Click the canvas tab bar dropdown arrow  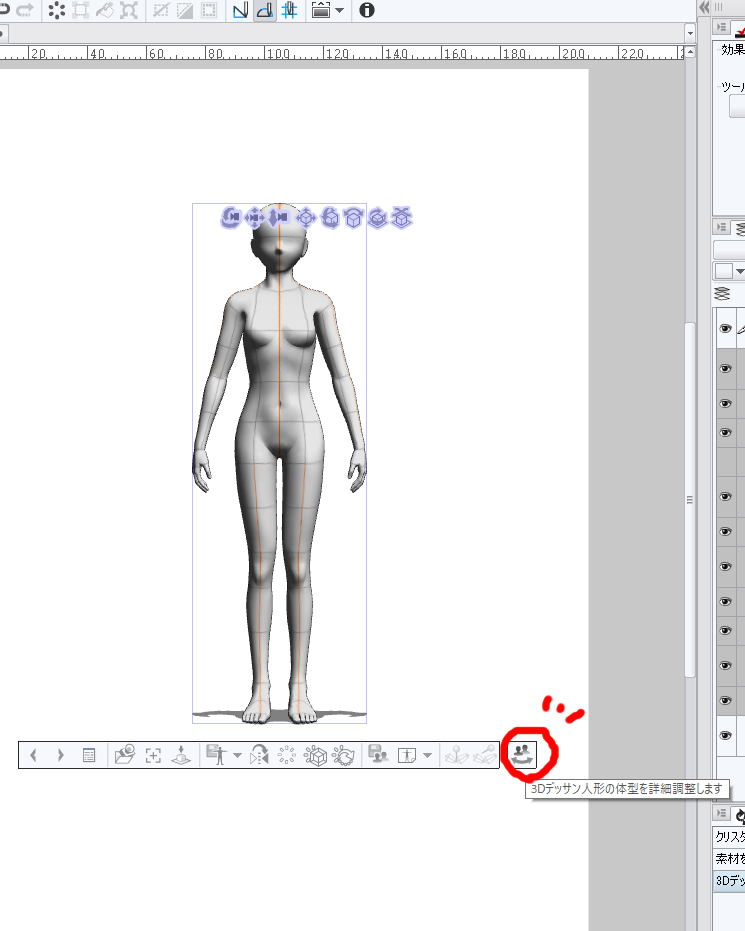(x=690, y=33)
